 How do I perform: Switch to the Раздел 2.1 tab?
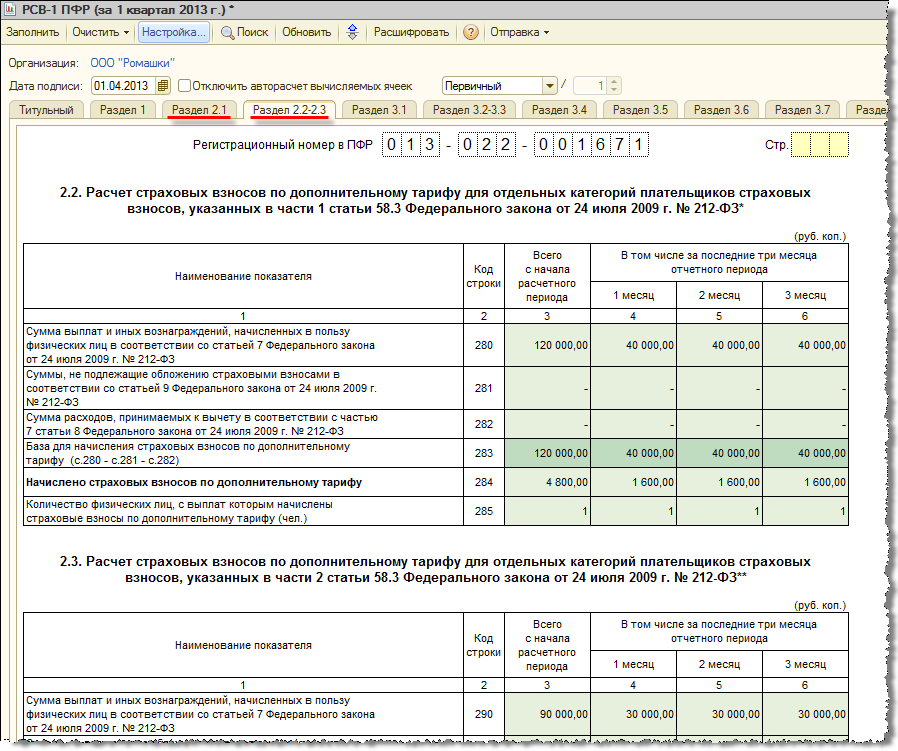200,110
